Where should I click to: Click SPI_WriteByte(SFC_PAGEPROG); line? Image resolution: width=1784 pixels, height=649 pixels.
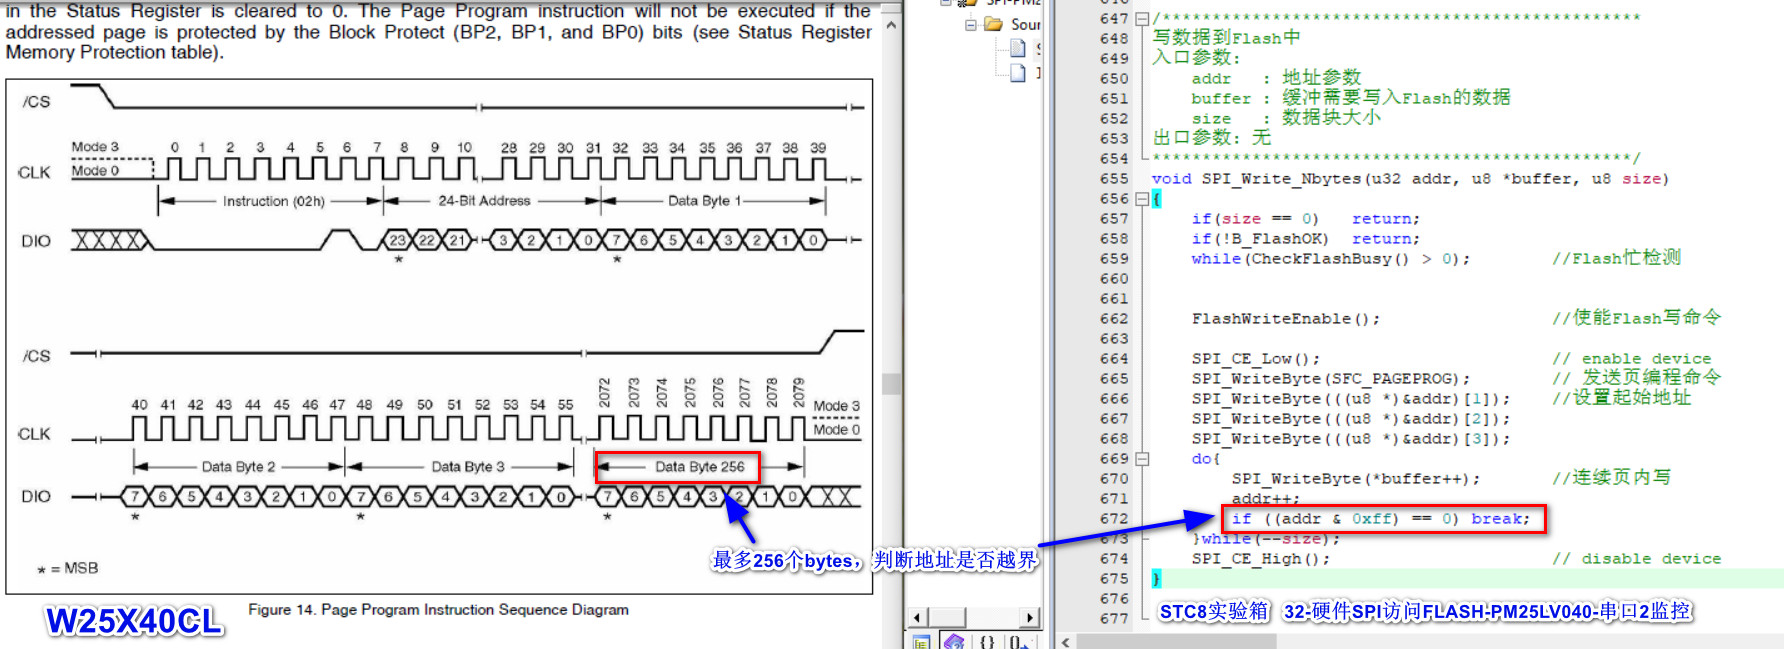click(1331, 378)
